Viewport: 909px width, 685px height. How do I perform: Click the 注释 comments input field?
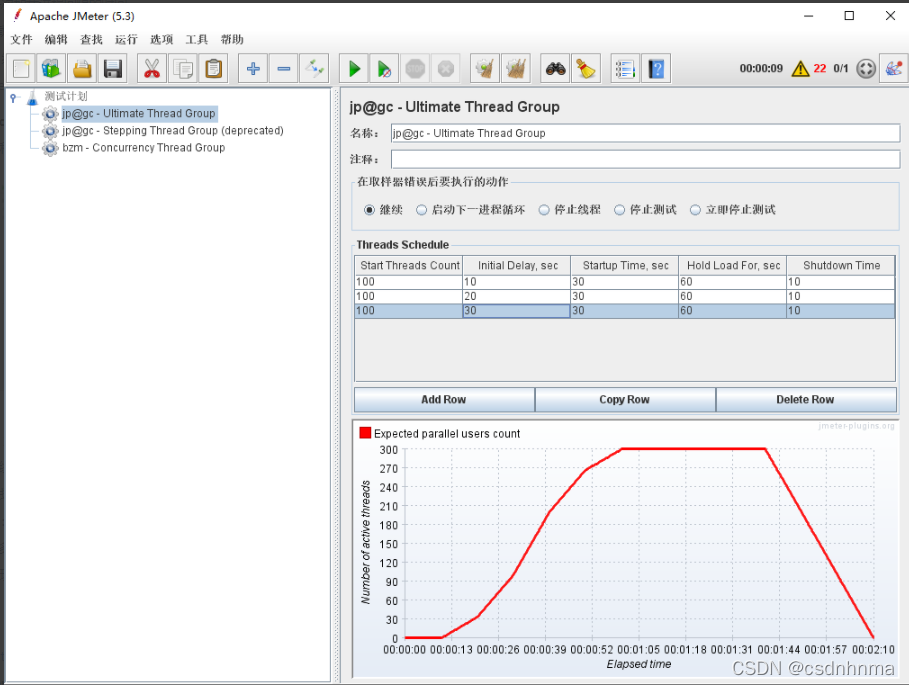click(645, 159)
